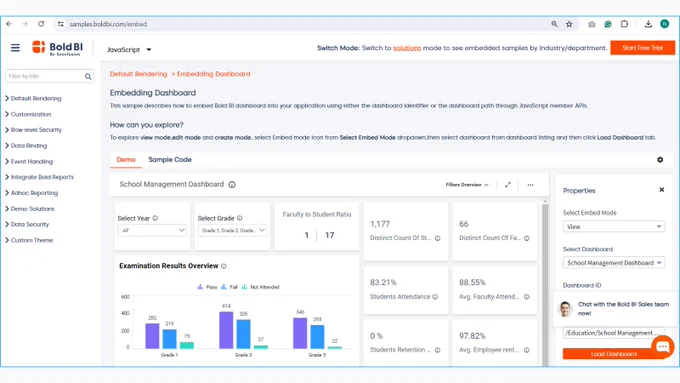Click the Start Free Trial button
Viewport: 680px width, 383px height.
click(x=642, y=48)
